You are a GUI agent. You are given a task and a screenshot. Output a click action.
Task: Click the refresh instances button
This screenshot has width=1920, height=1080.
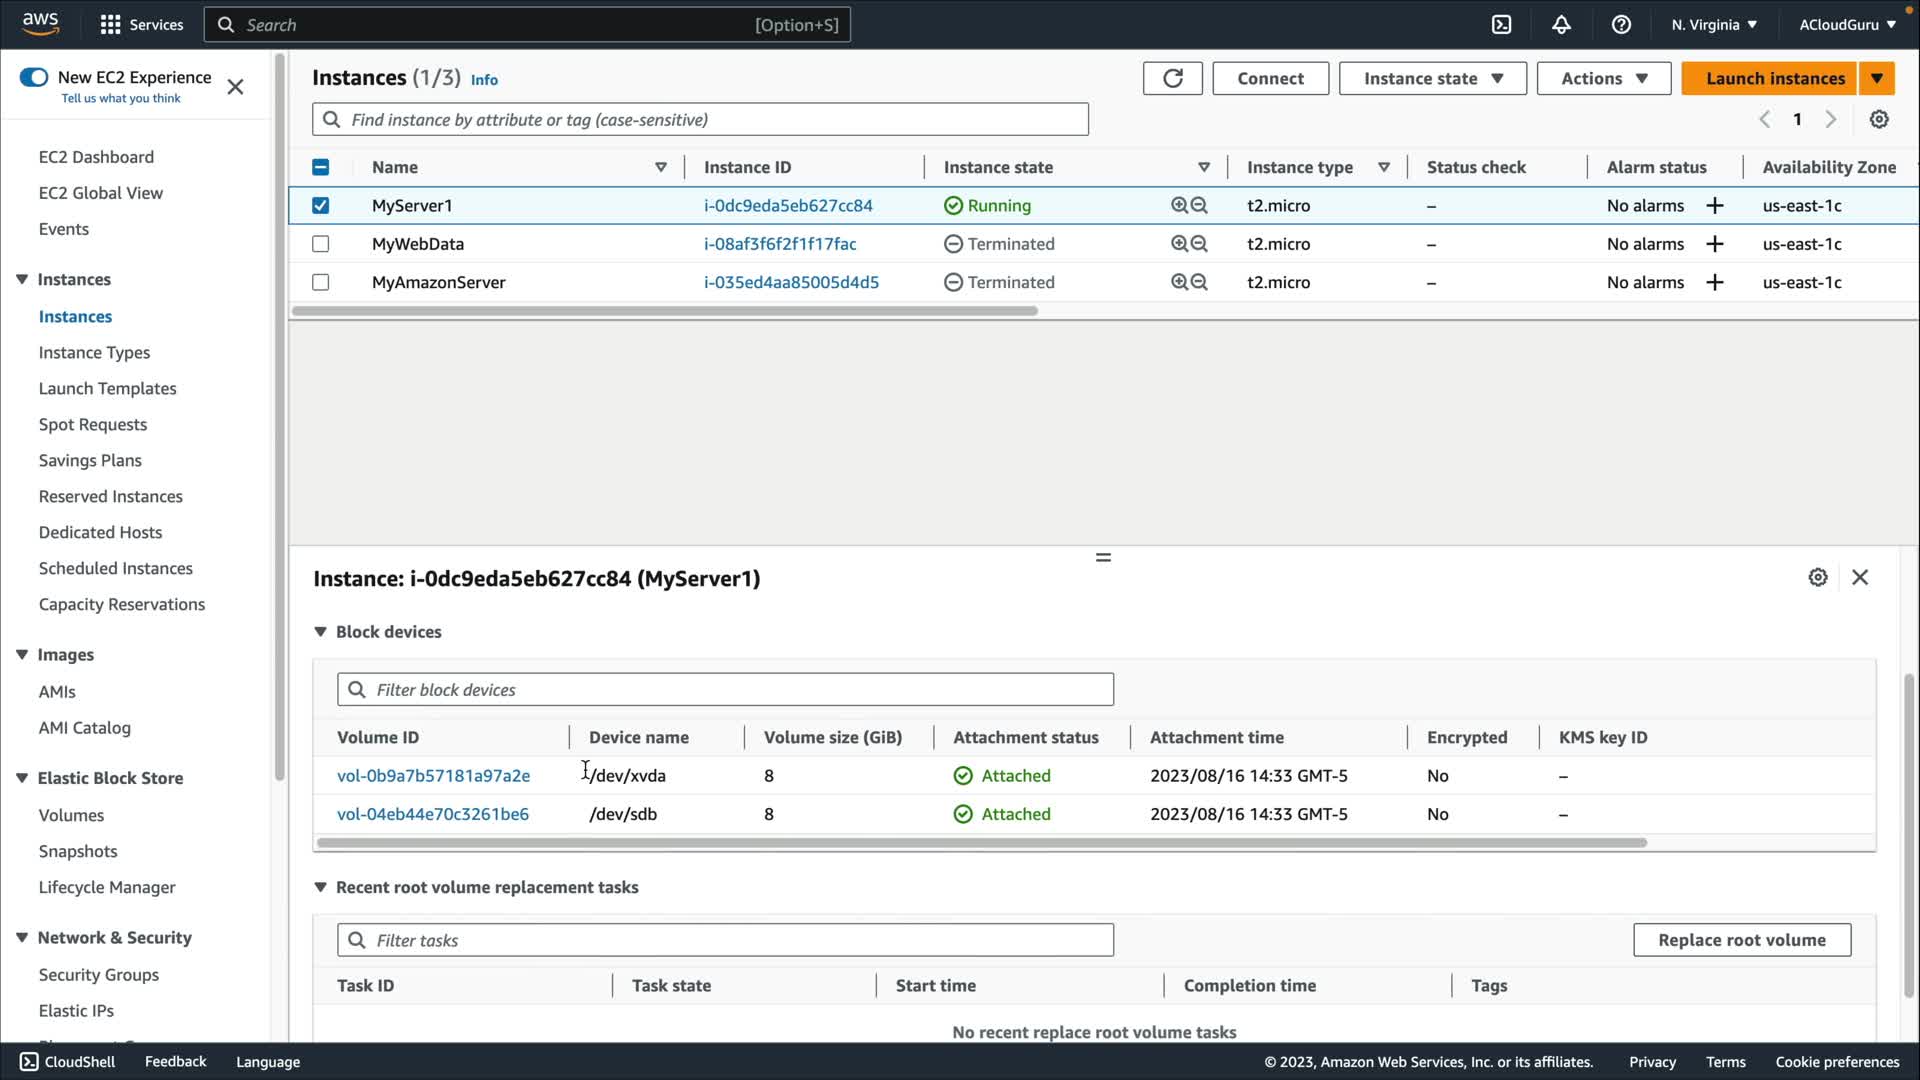click(1172, 78)
